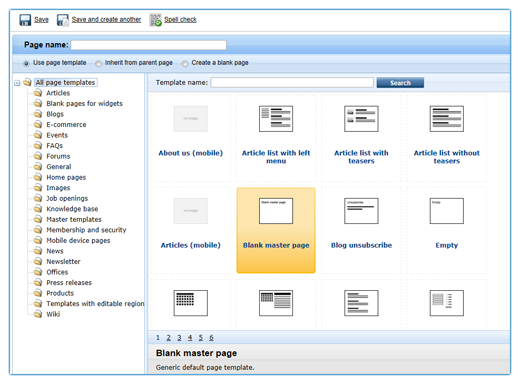Click into the Template name search field
This screenshot has height=384, width=520.
tap(292, 82)
